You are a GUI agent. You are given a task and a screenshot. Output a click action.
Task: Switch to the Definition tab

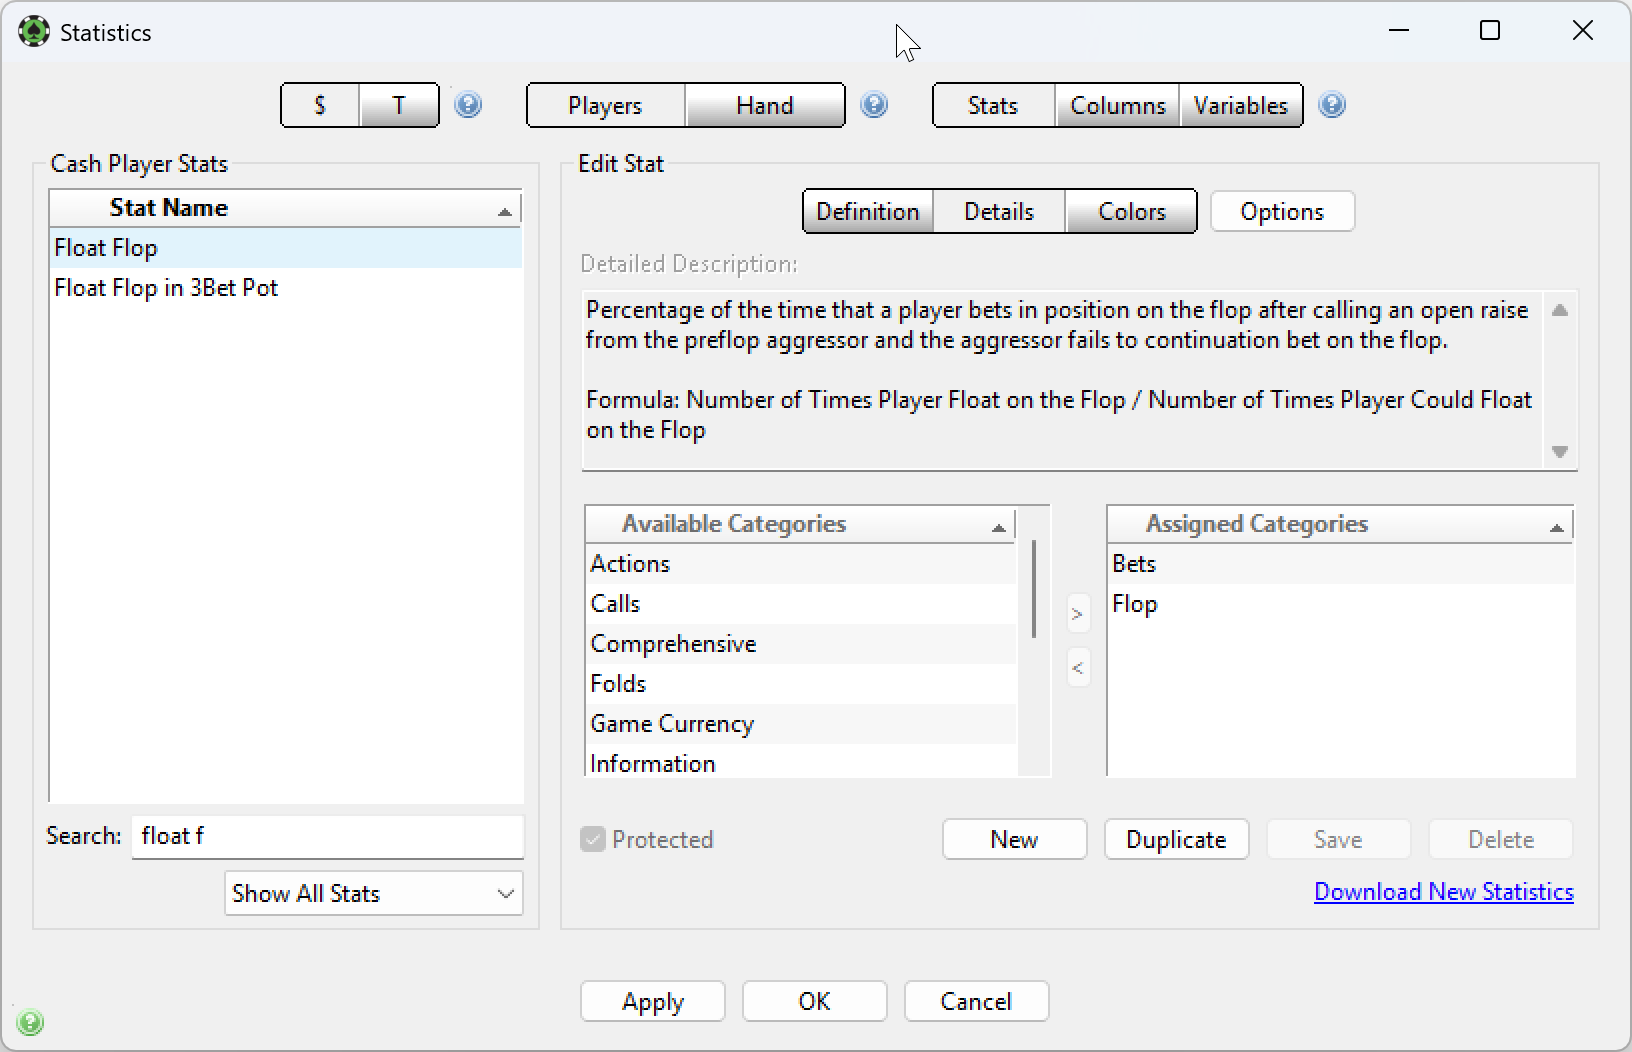click(868, 211)
